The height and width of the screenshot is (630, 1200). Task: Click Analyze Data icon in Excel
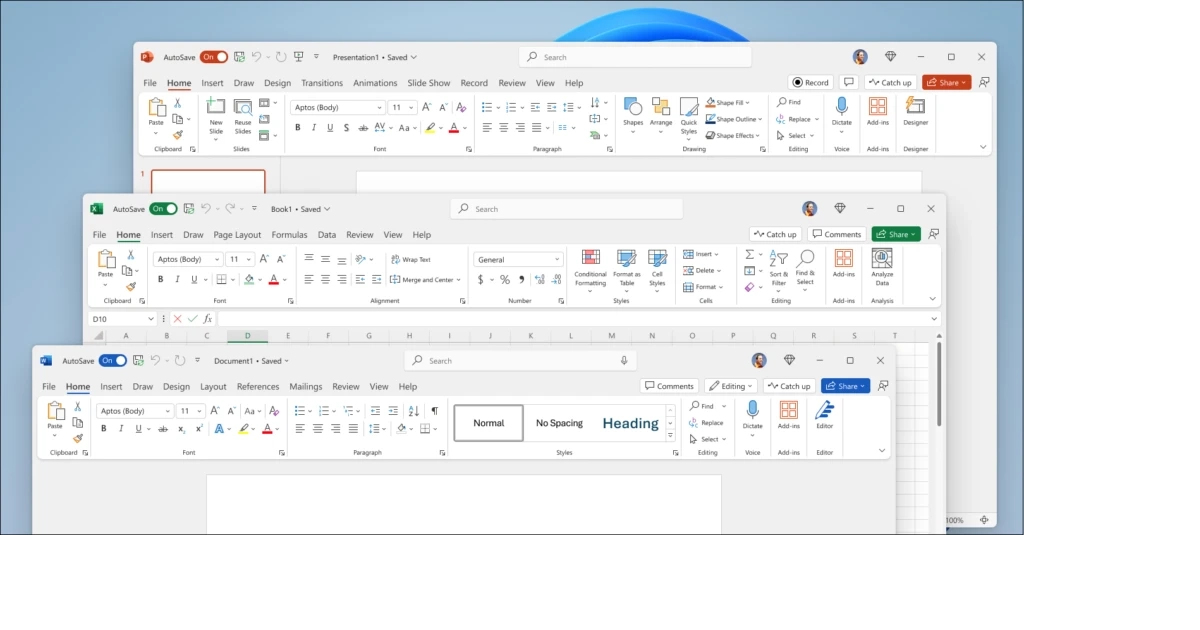coord(881,260)
